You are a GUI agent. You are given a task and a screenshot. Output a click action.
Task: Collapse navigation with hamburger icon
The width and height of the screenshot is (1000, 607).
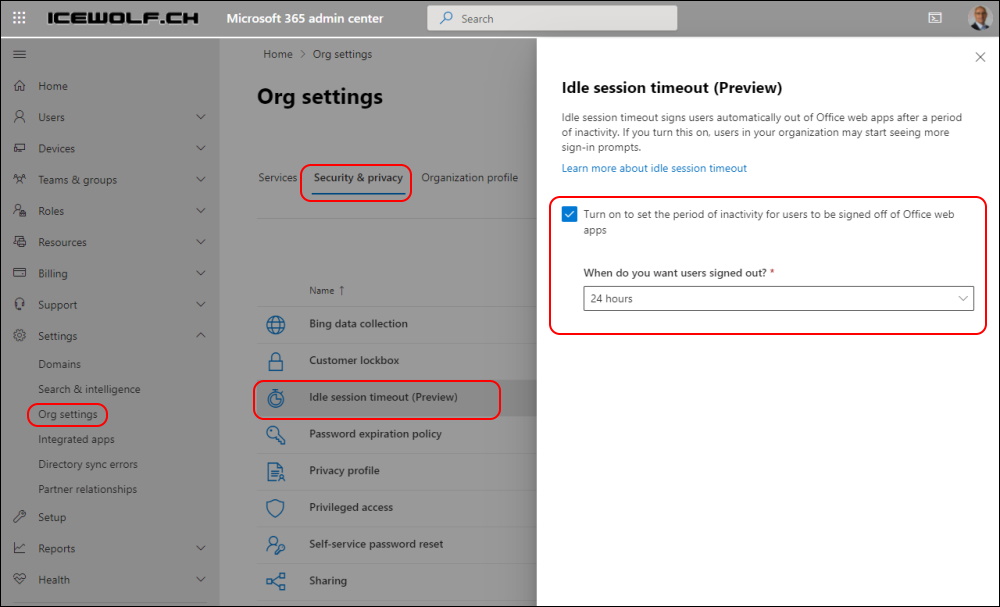pyautogui.click(x=20, y=54)
